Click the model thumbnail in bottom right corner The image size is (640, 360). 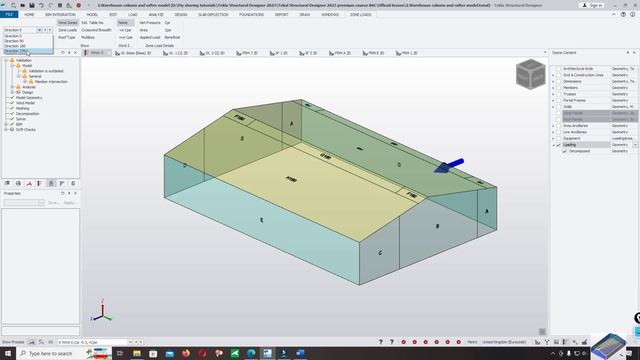coord(609,346)
